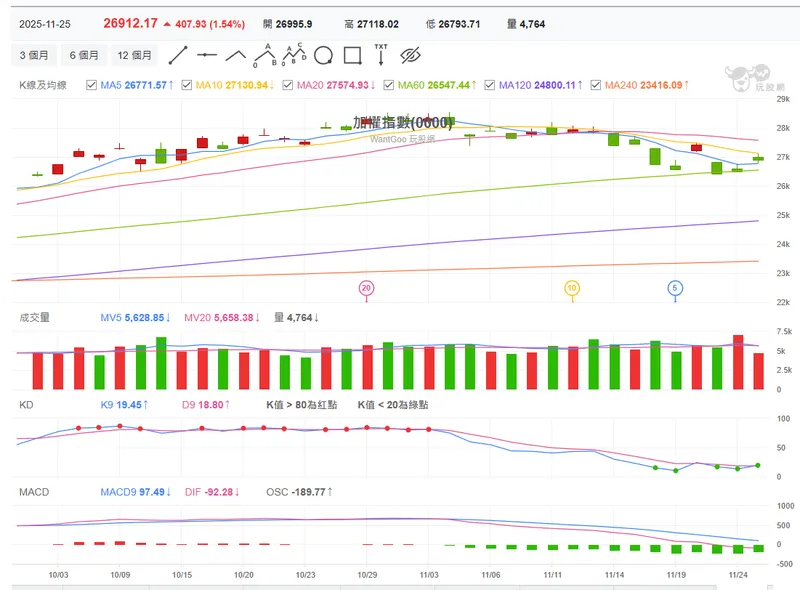
Task: Pick the angle line drawing tool
Action: (236, 55)
